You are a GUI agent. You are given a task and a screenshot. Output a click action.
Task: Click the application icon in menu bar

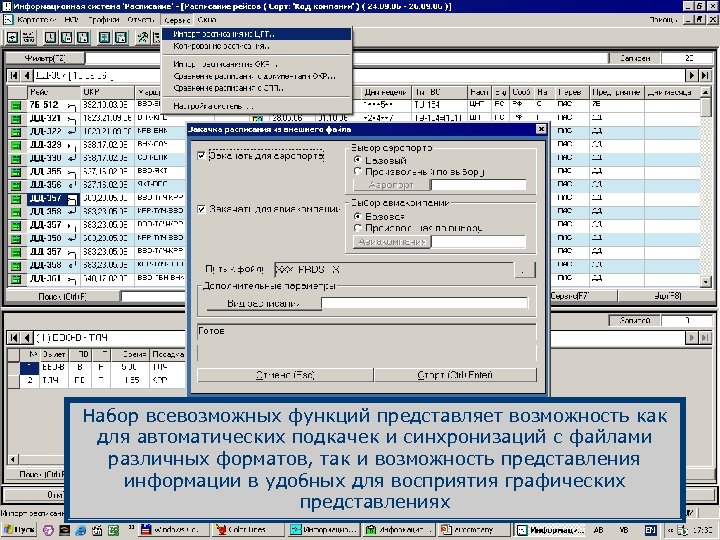click(x=8, y=20)
